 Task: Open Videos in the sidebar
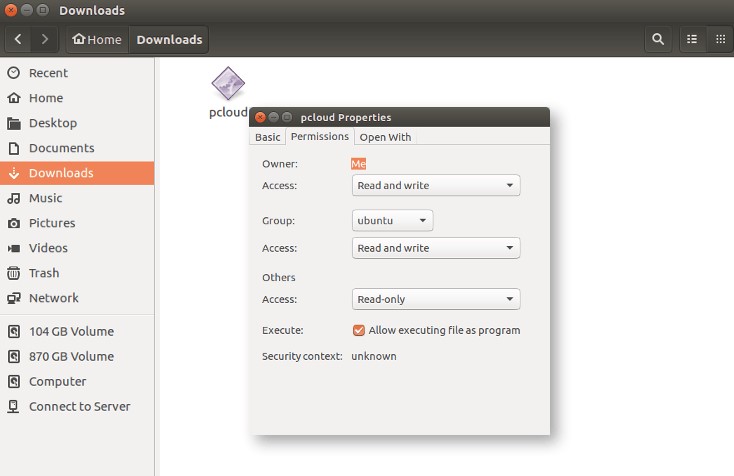77,248
